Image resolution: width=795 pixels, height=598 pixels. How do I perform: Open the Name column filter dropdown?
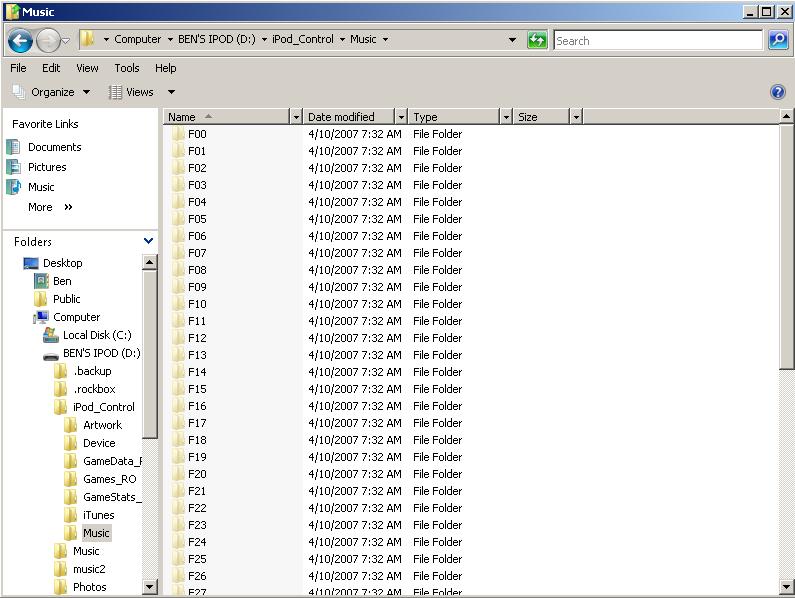coord(296,117)
